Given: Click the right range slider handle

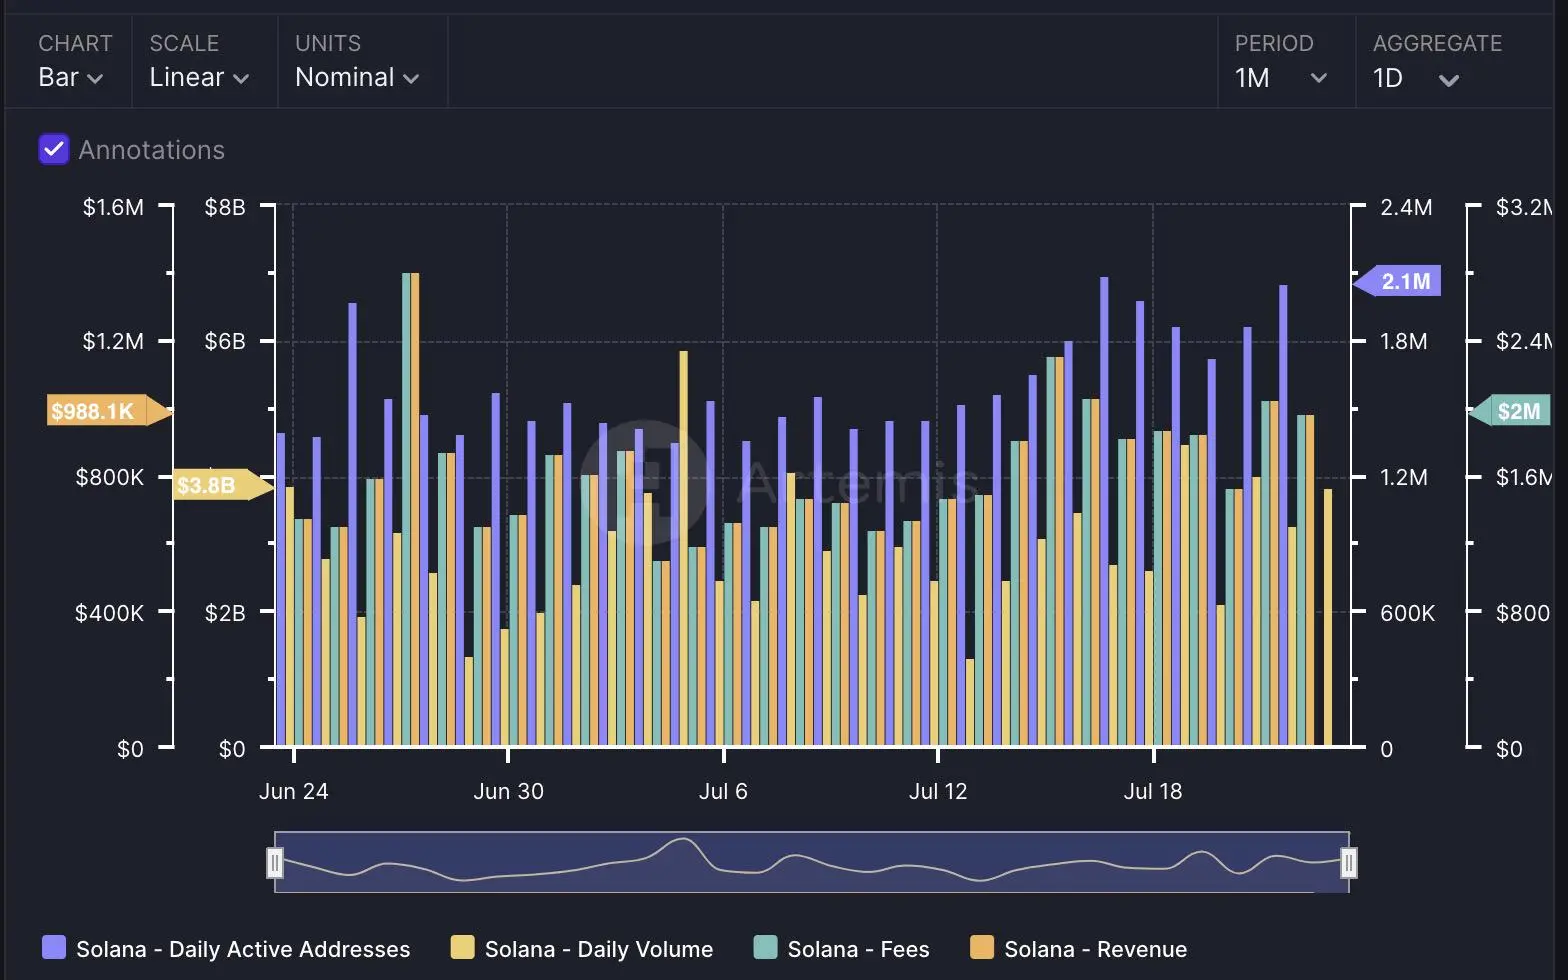Looking at the screenshot, I should pos(1348,862).
